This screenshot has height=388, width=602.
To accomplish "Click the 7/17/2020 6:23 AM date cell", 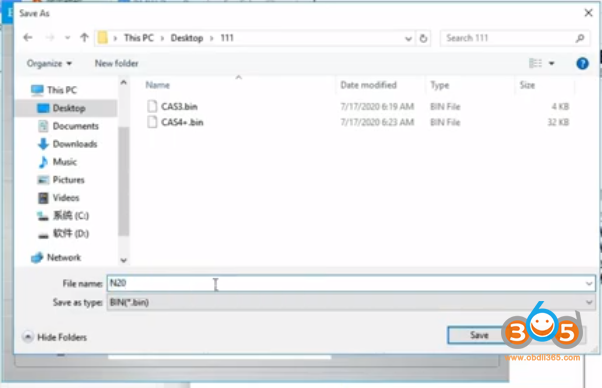I will coord(377,122).
